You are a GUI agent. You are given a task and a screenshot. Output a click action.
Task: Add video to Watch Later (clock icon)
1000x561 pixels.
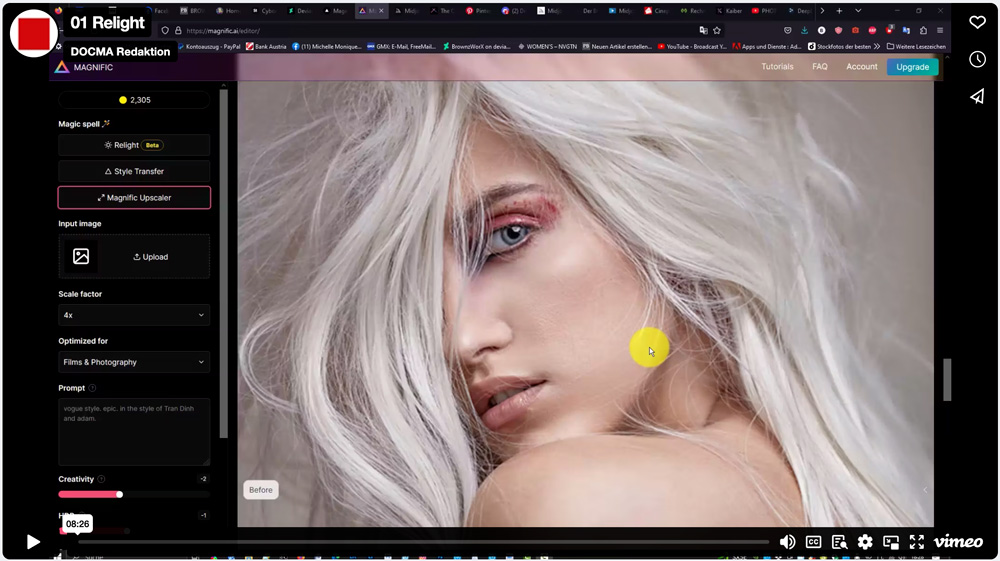(x=977, y=60)
